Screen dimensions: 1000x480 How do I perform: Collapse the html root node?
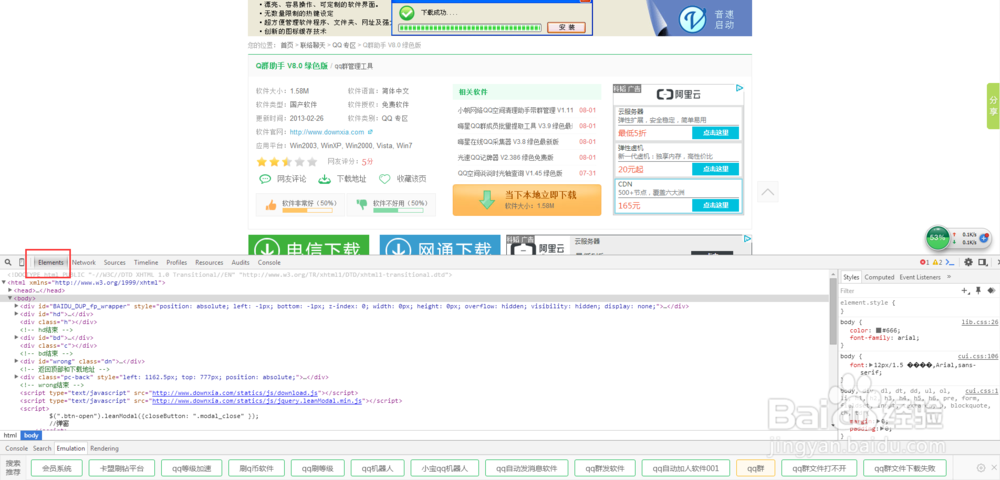tap(4, 282)
